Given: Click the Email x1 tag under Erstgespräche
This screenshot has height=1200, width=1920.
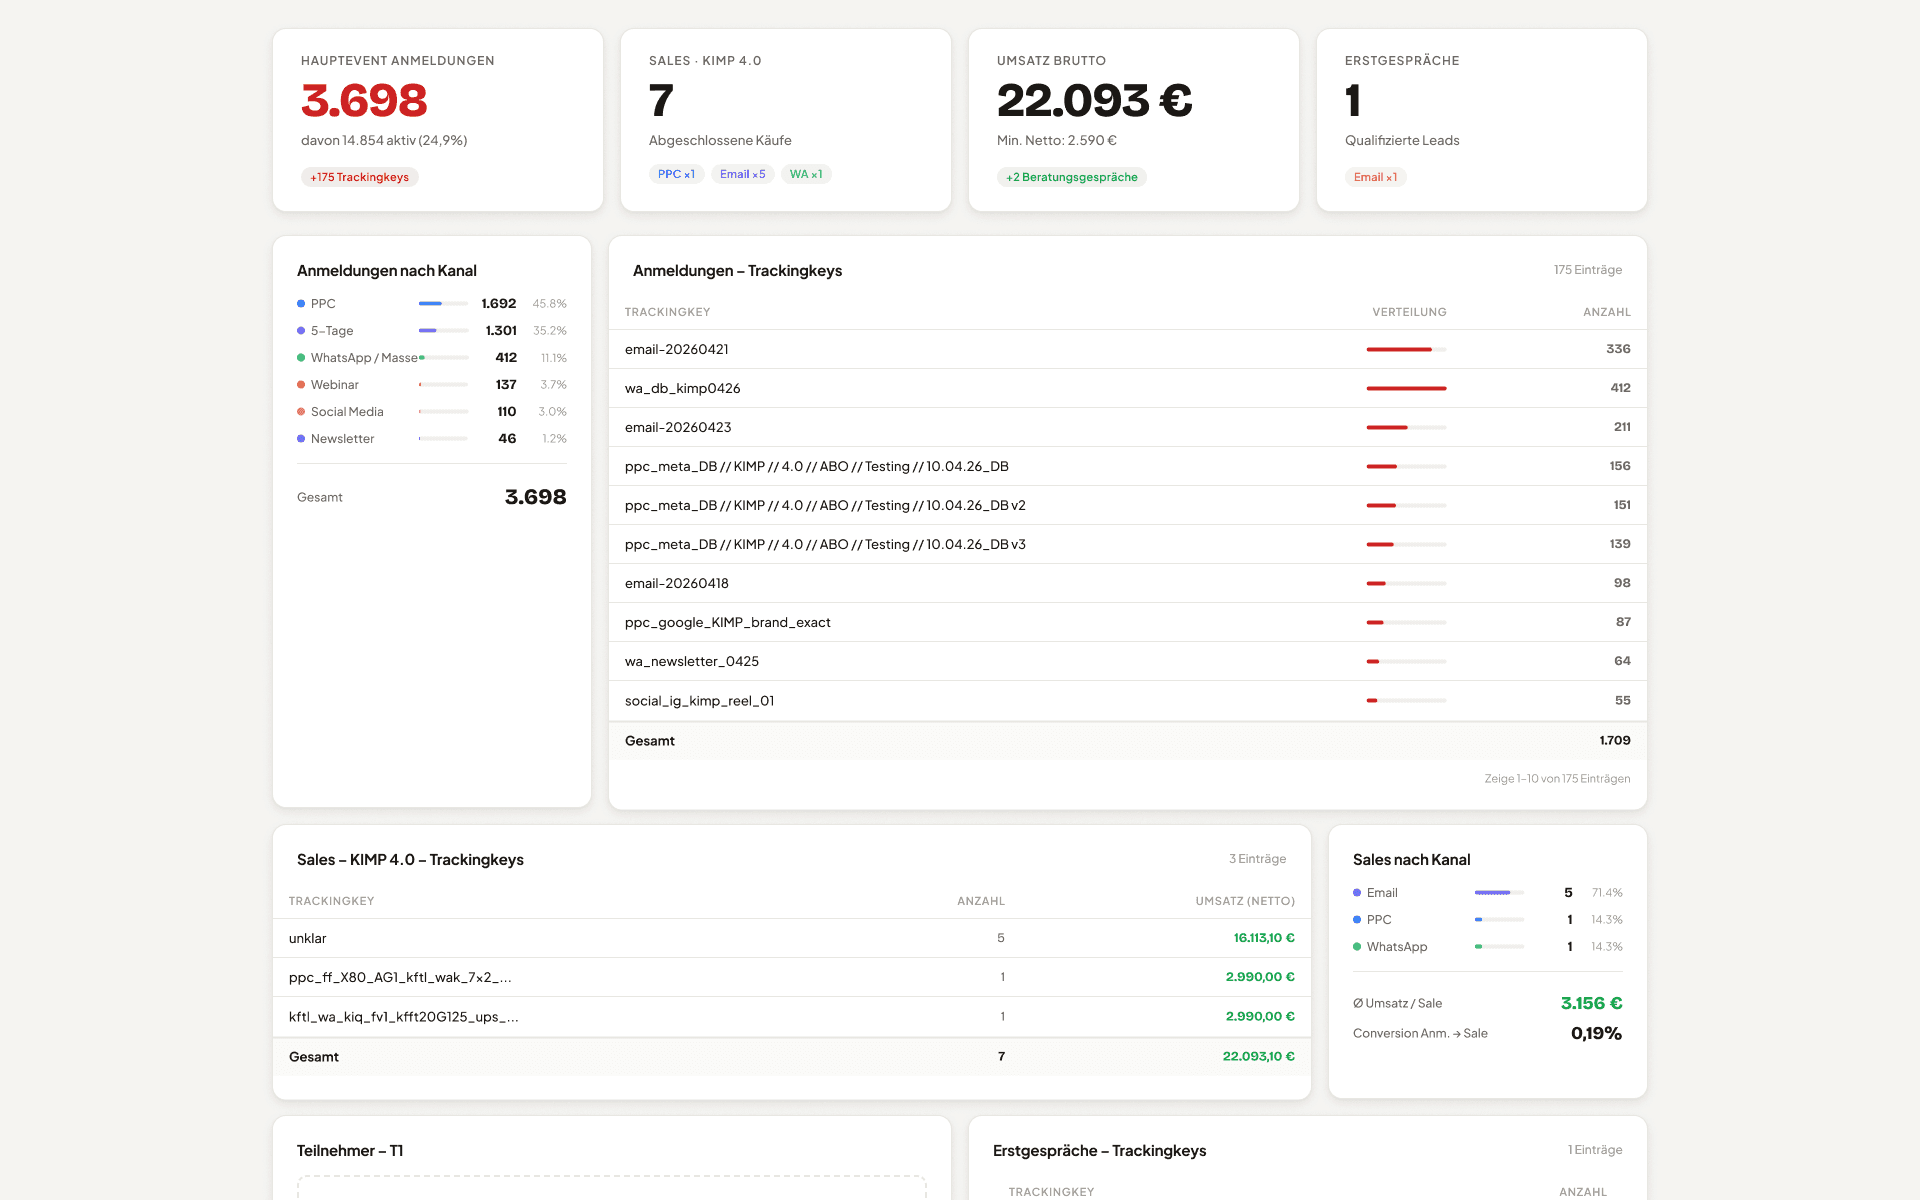Looking at the screenshot, I should (1375, 177).
